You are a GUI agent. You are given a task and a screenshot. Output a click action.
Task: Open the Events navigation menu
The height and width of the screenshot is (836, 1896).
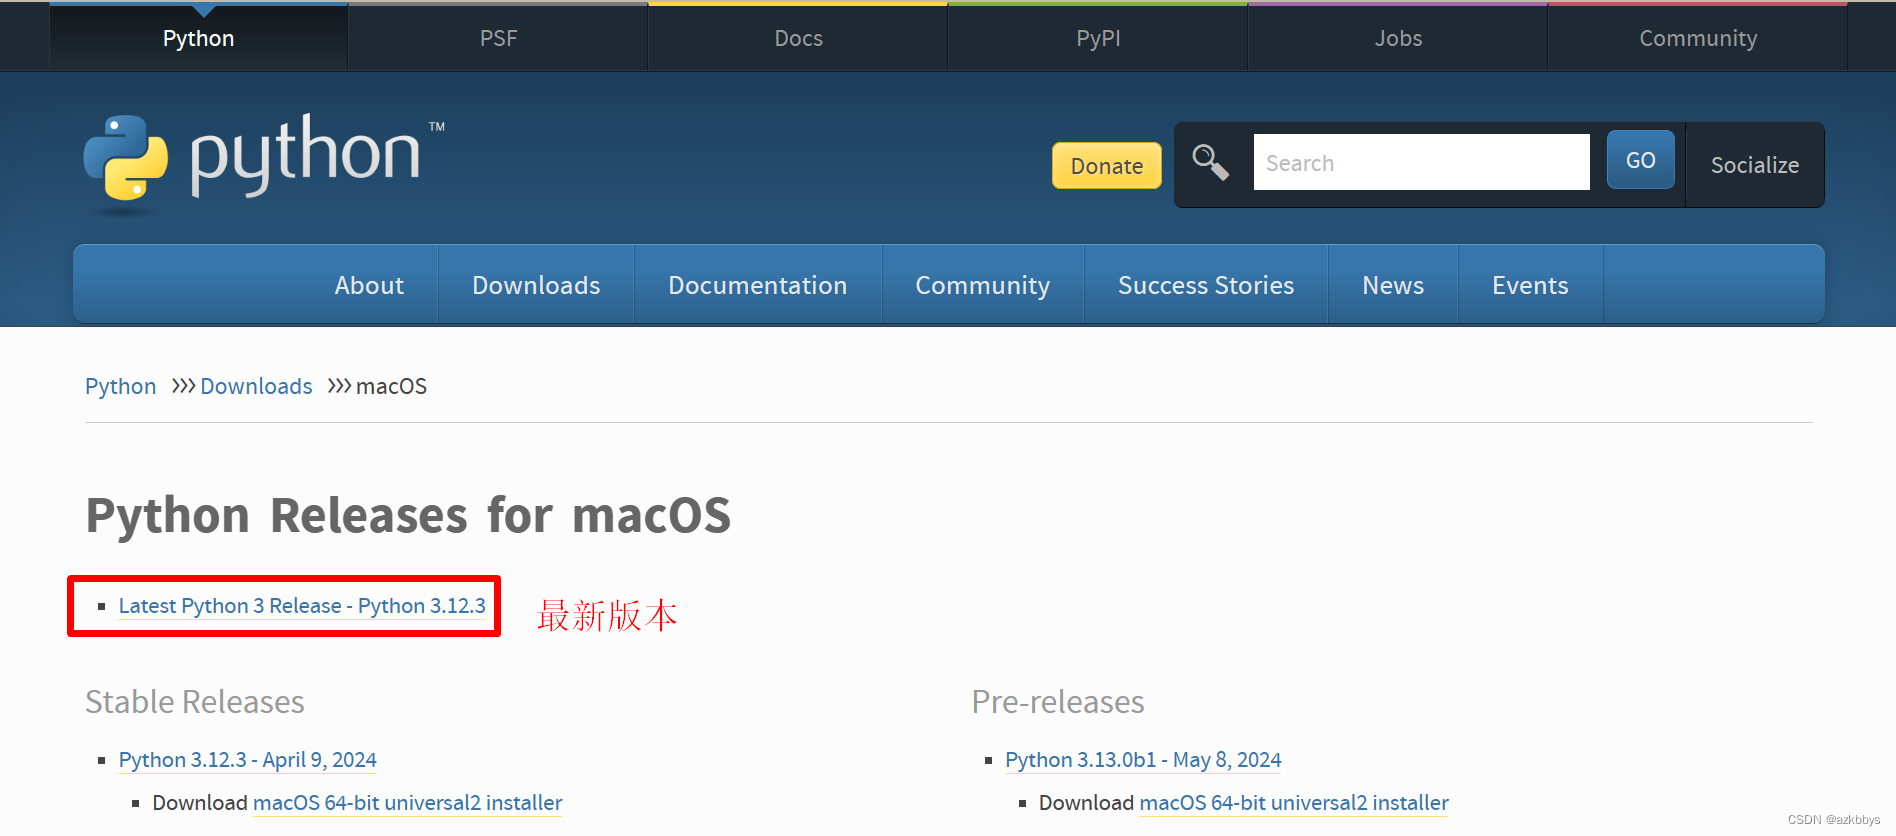click(1530, 285)
